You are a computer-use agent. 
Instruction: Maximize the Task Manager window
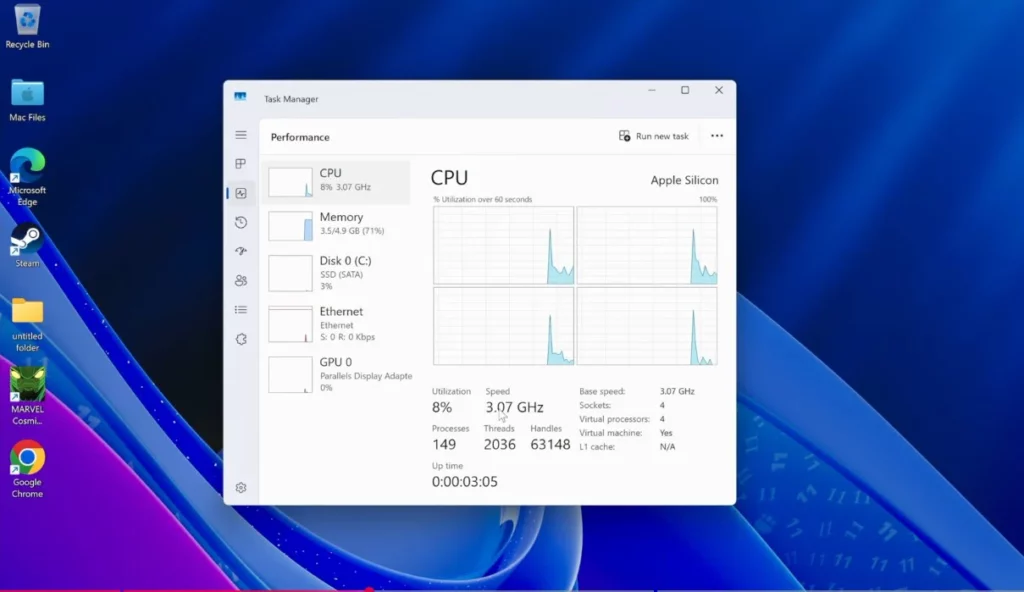685,90
